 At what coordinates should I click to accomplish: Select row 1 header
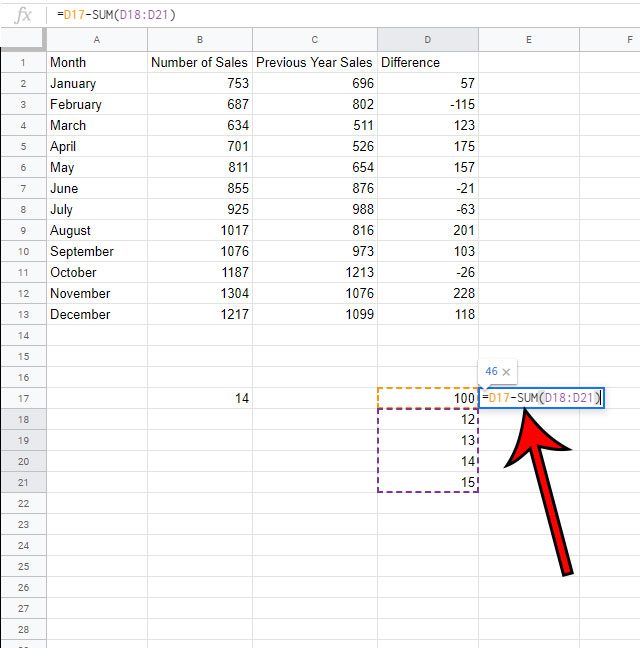[x=22, y=62]
